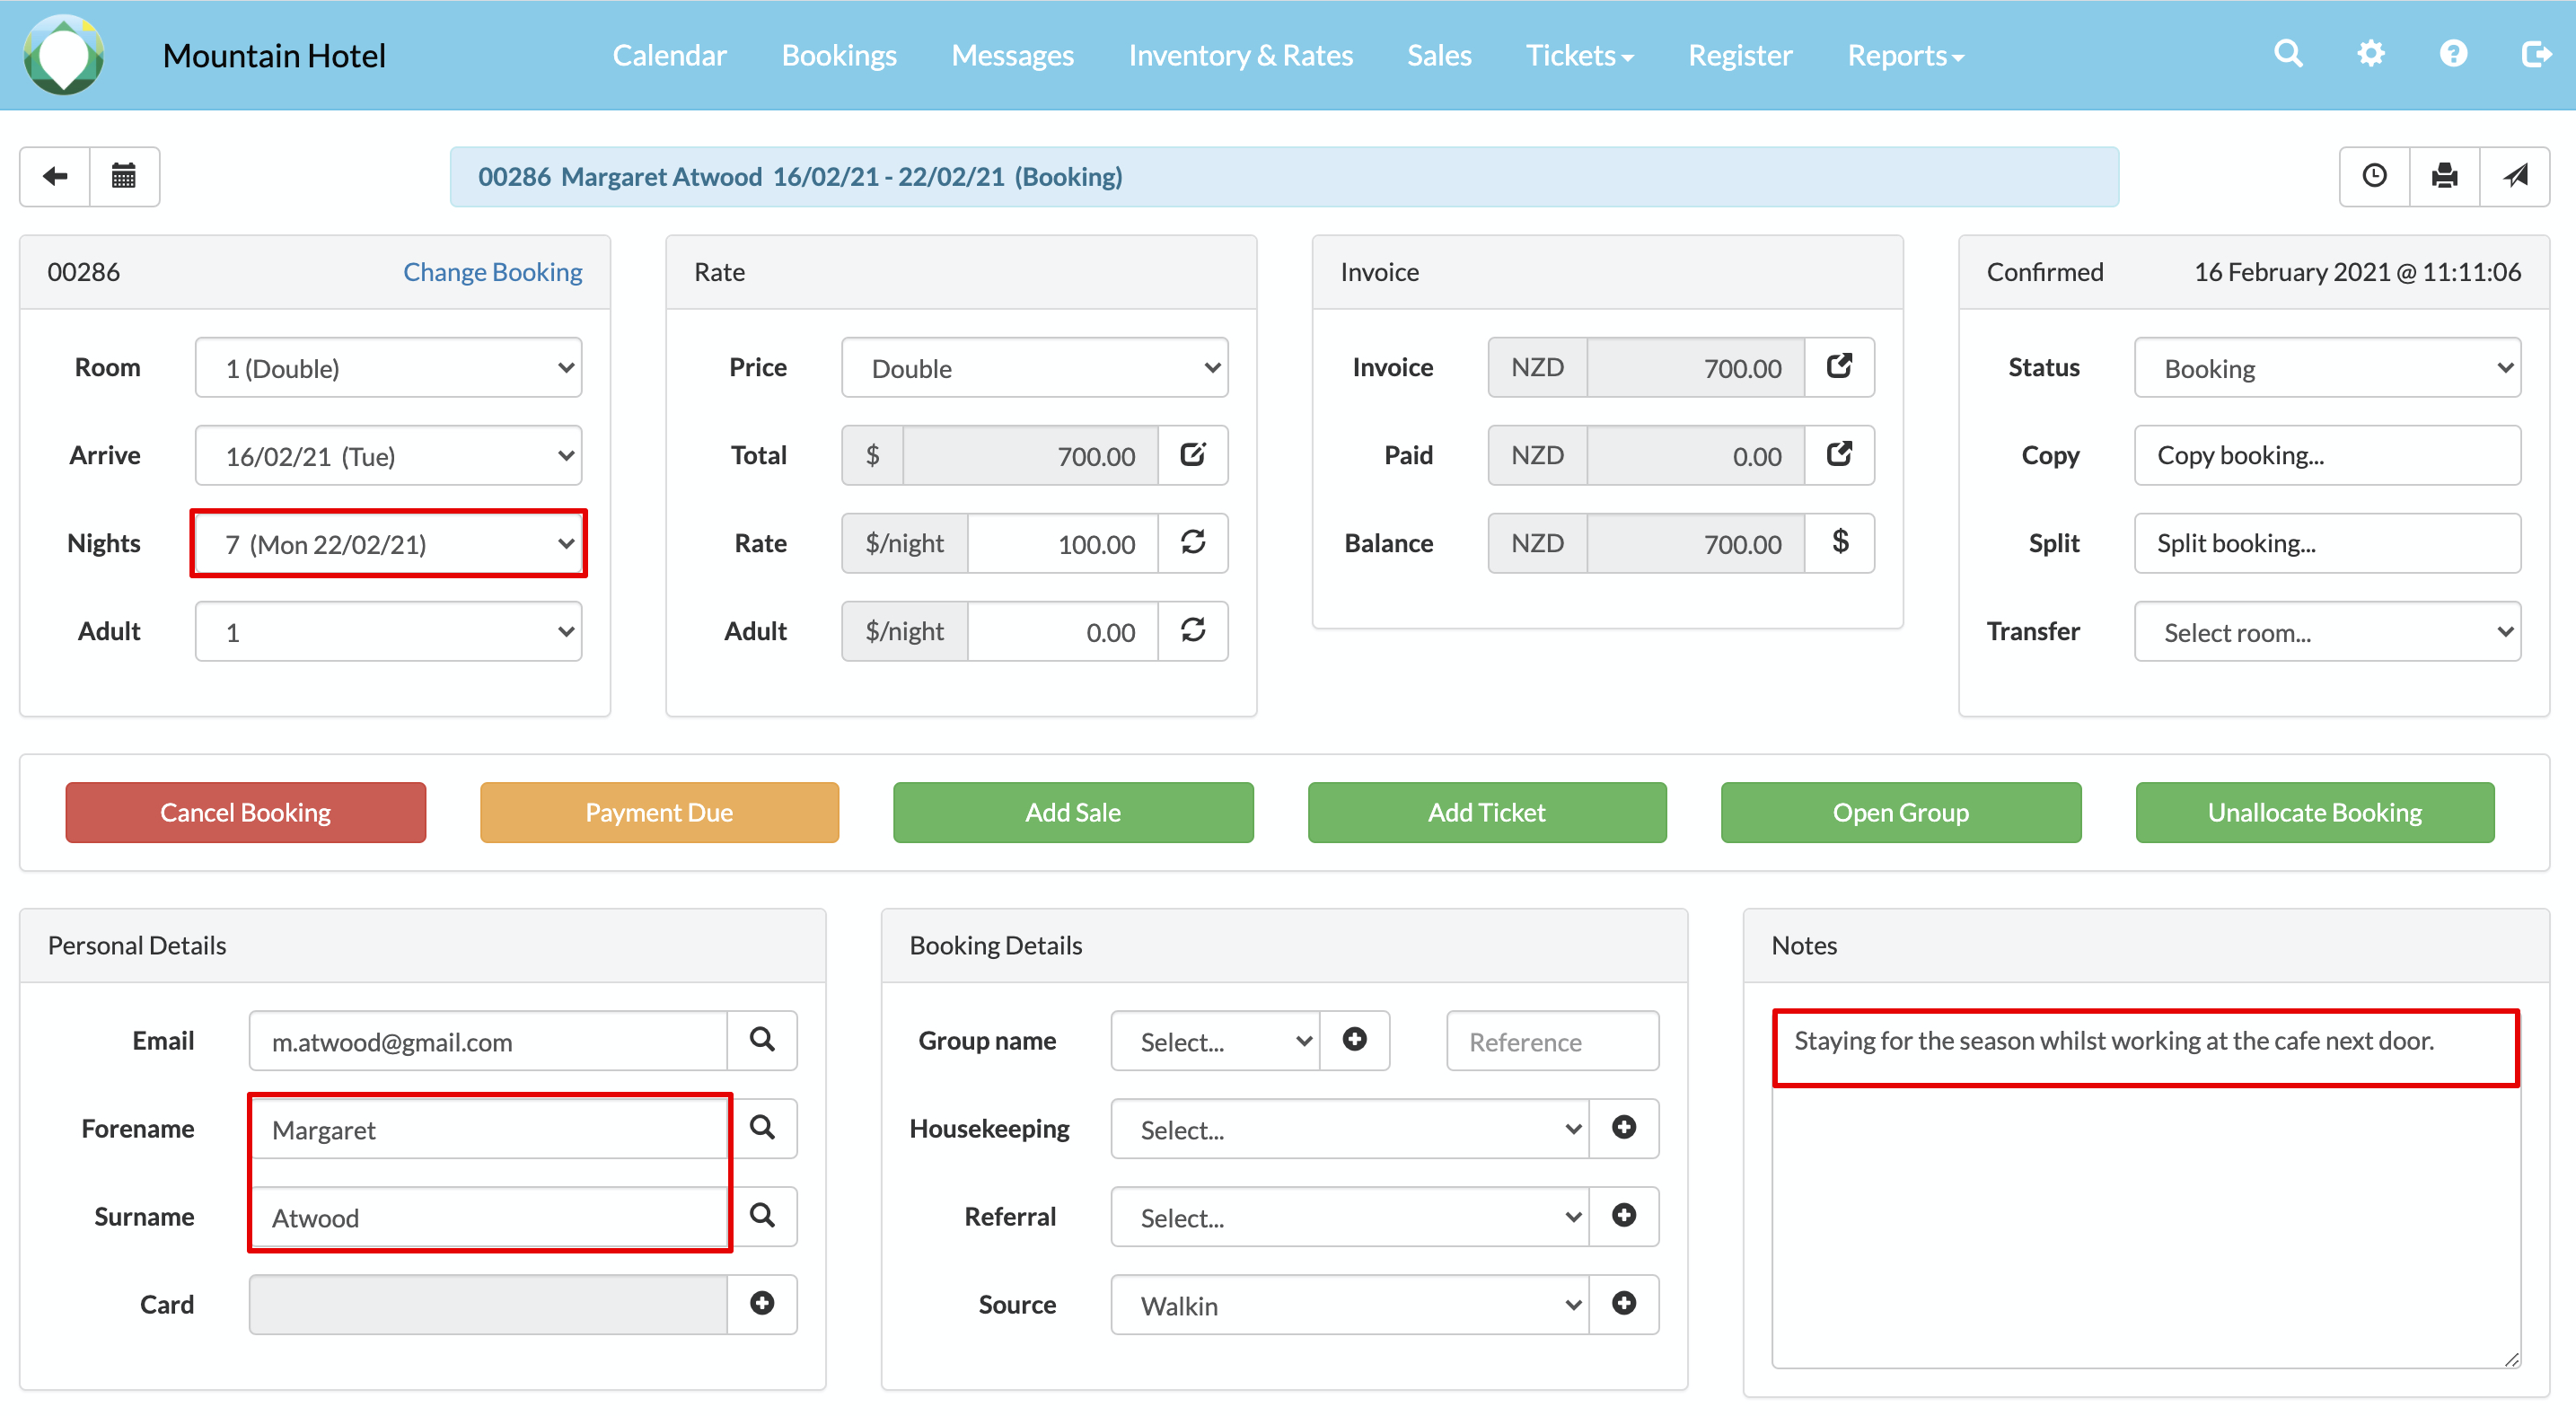The image size is (2576, 1416).
Task: Search by Email magnifier icon
Action: (762, 1040)
